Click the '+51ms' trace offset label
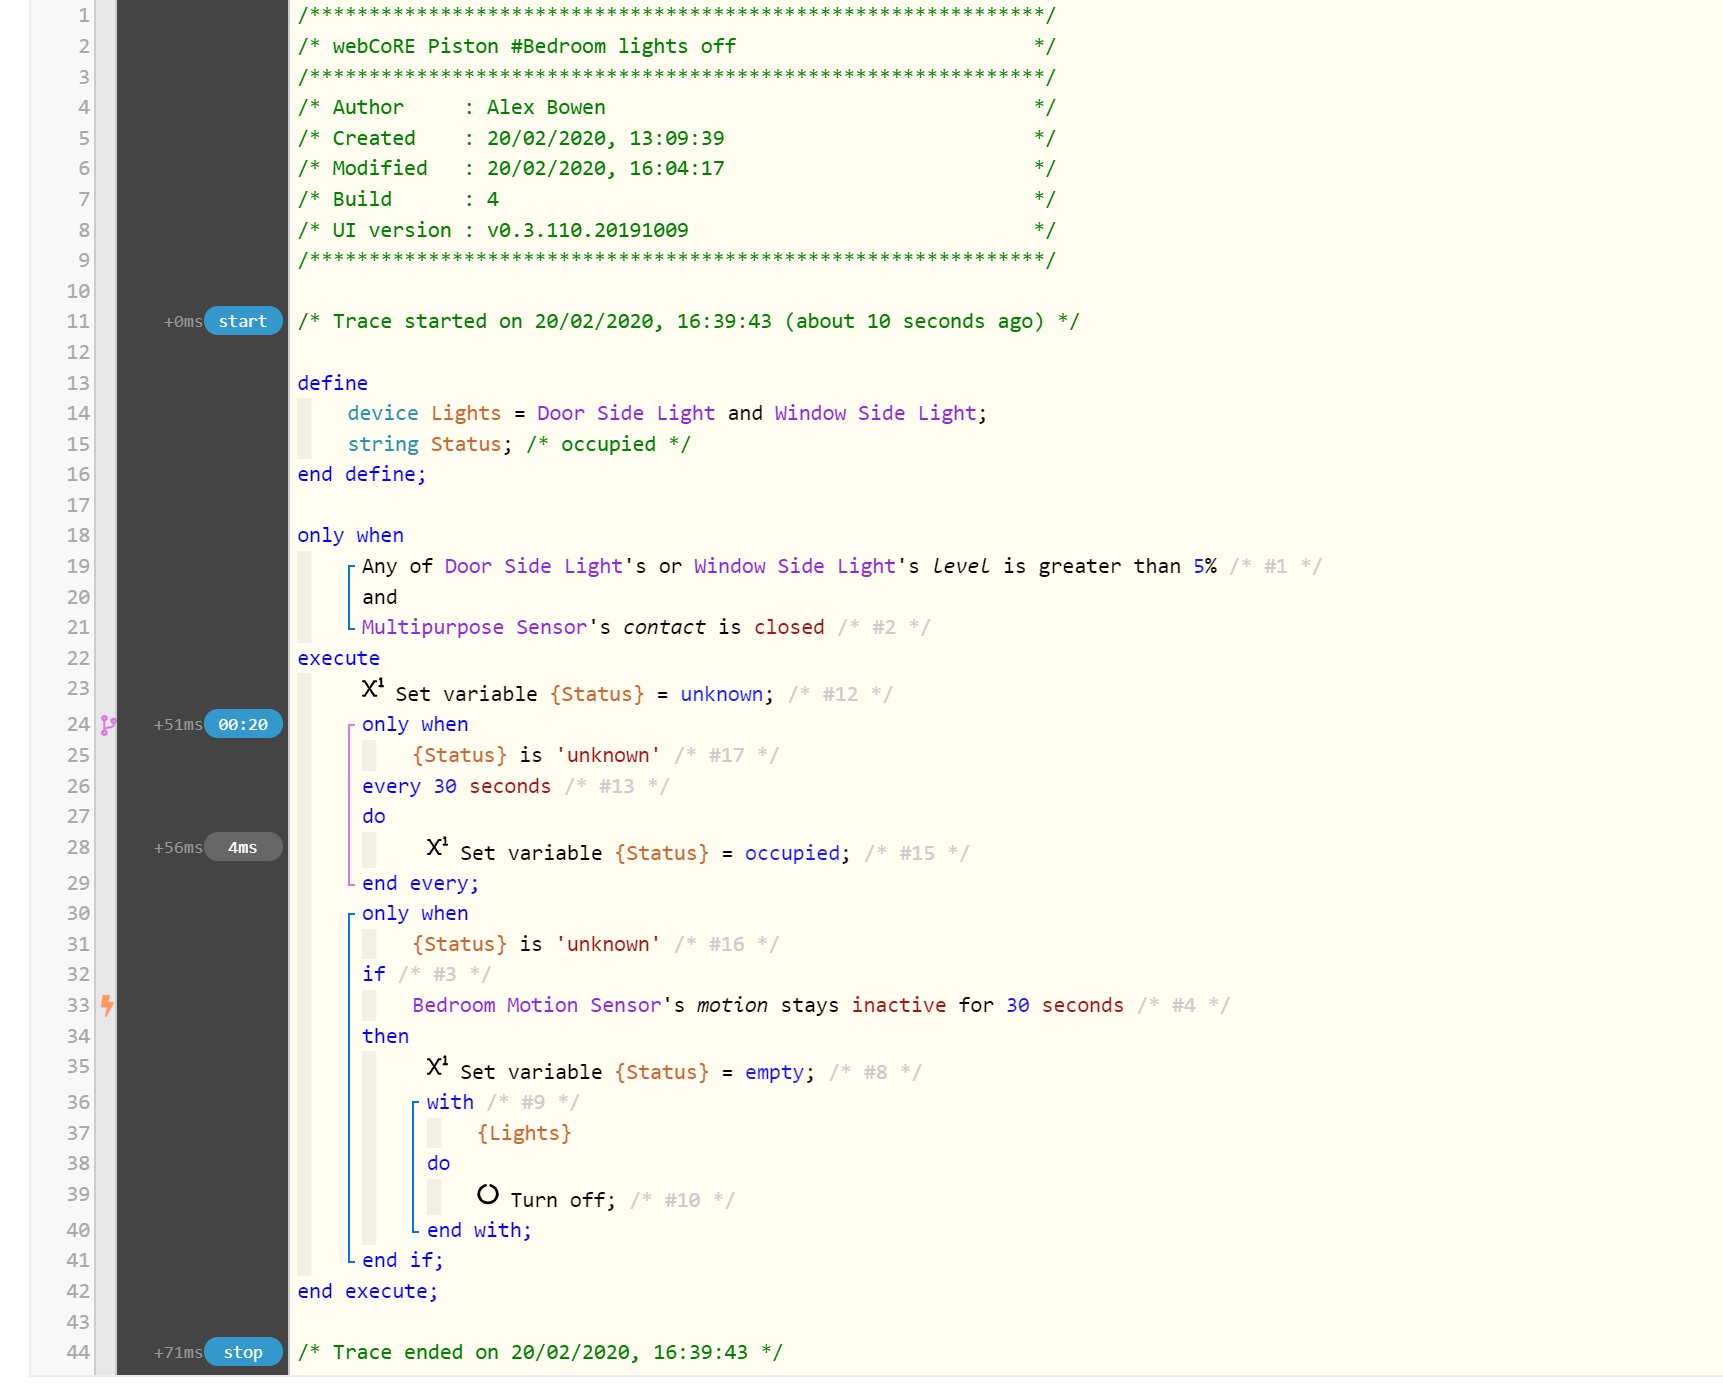The height and width of the screenshot is (1392, 1723). click(178, 725)
